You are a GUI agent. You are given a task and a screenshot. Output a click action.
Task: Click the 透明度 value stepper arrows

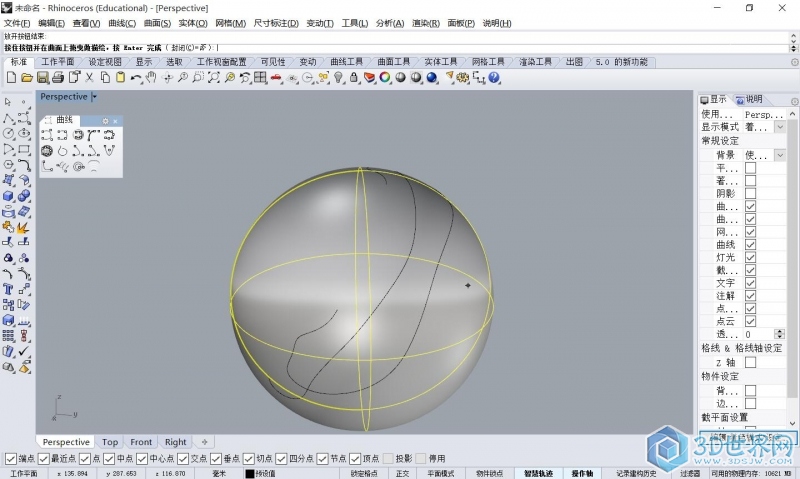click(780, 334)
